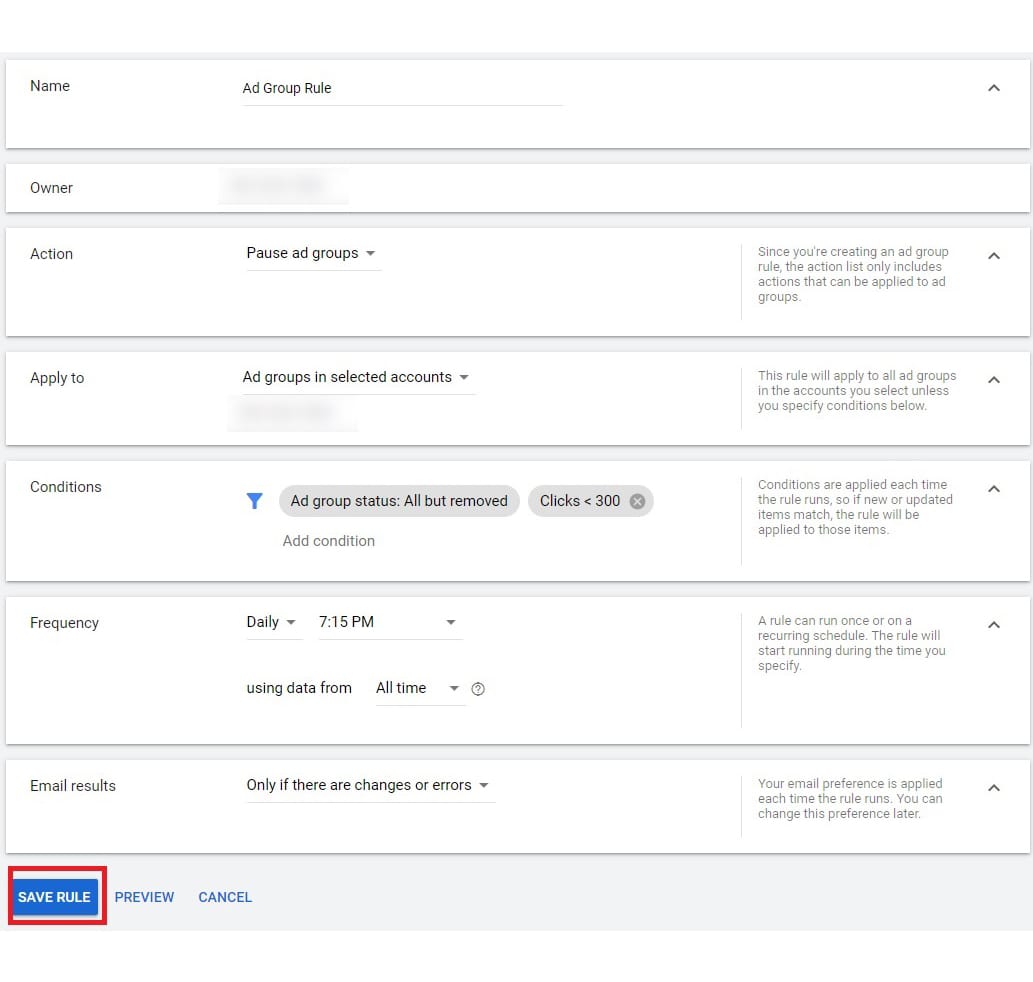Image resolution: width=1033 pixels, height=982 pixels.
Task: Collapse the Name section
Action: click(993, 88)
